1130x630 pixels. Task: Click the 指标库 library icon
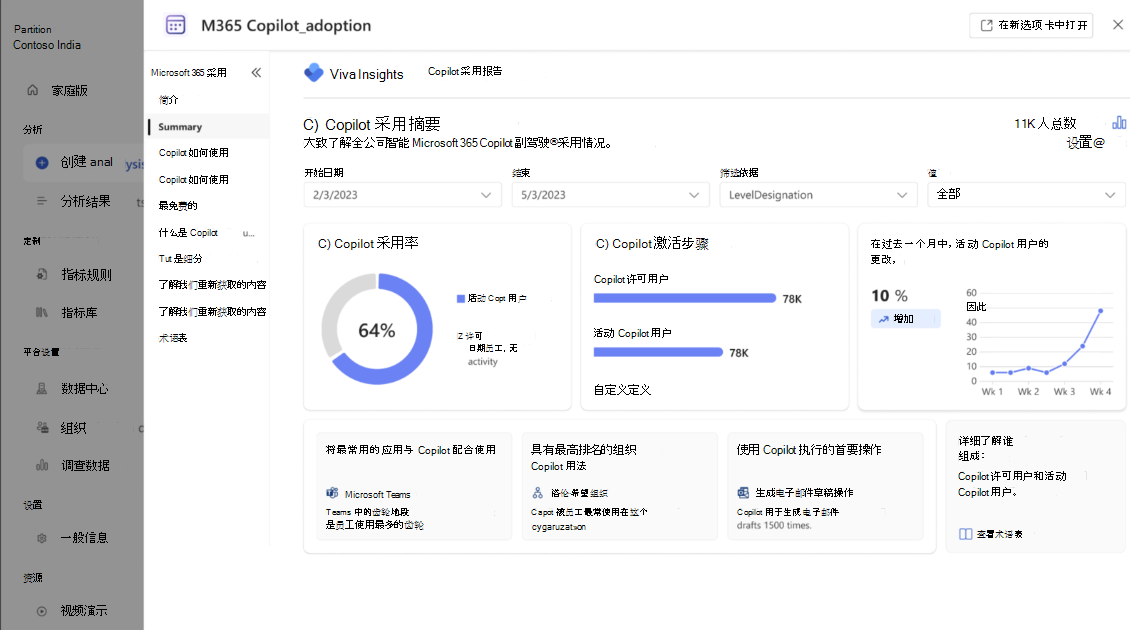(42, 313)
